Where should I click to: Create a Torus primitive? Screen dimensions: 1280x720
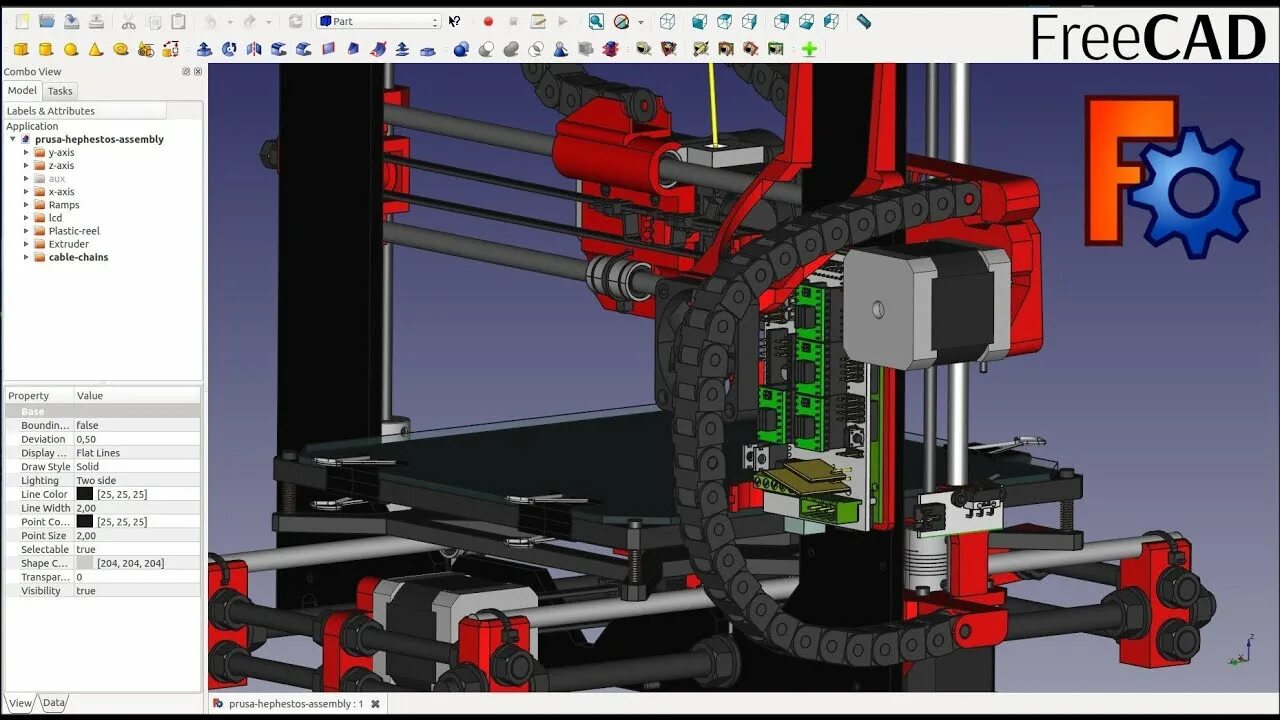pyautogui.click(x=120, y=49)
